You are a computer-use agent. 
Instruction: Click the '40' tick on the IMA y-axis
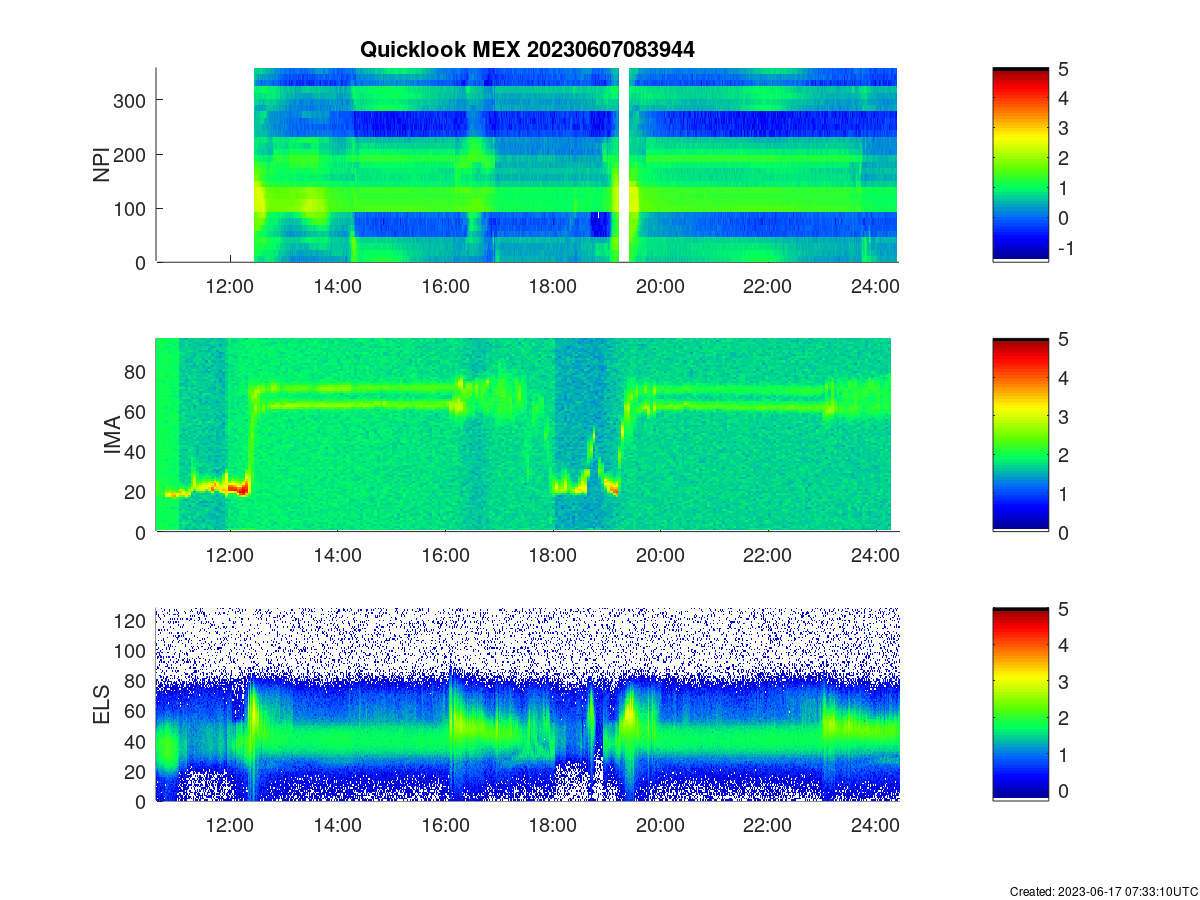(x=137, y=452)
